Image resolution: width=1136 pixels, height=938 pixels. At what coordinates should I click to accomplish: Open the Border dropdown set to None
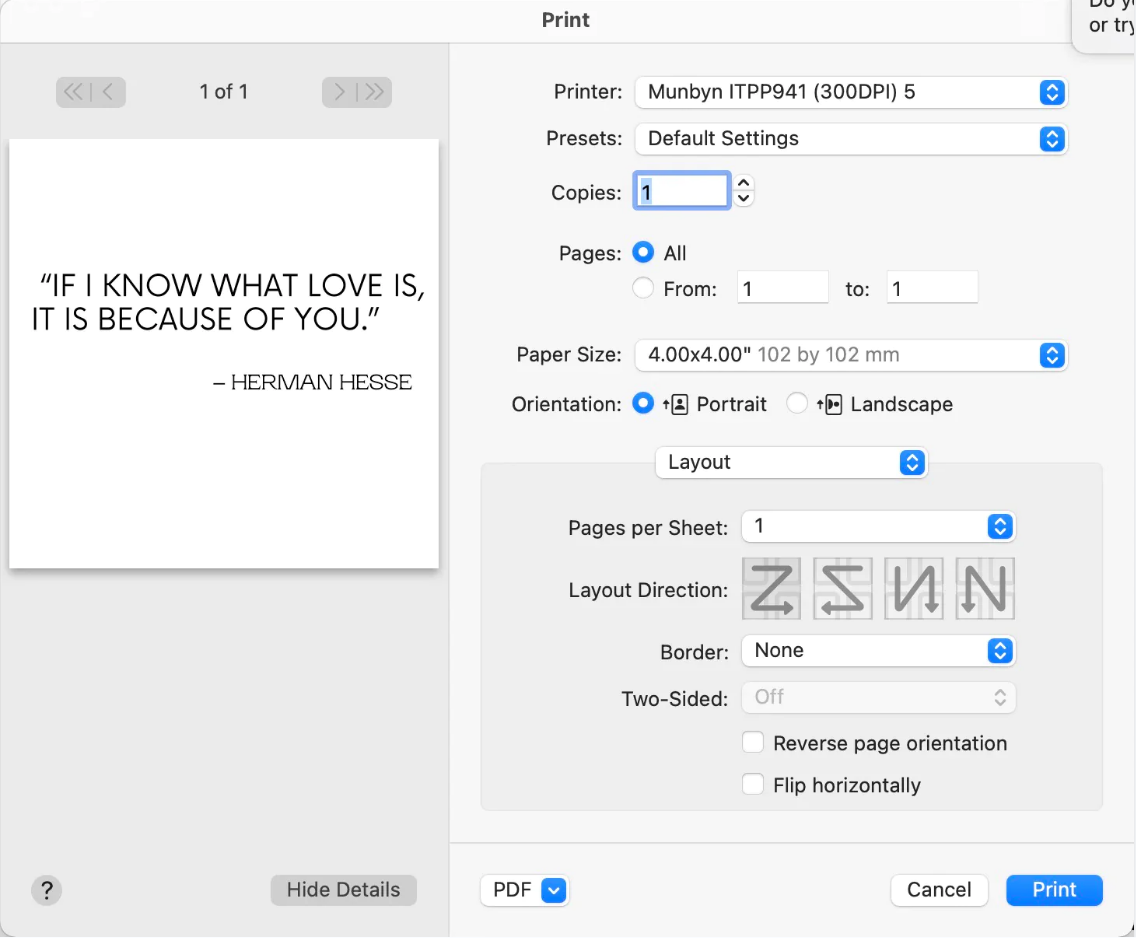878,650
